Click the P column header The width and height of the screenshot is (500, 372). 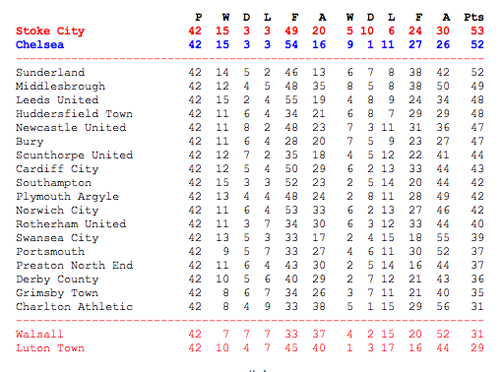[199, 17]
